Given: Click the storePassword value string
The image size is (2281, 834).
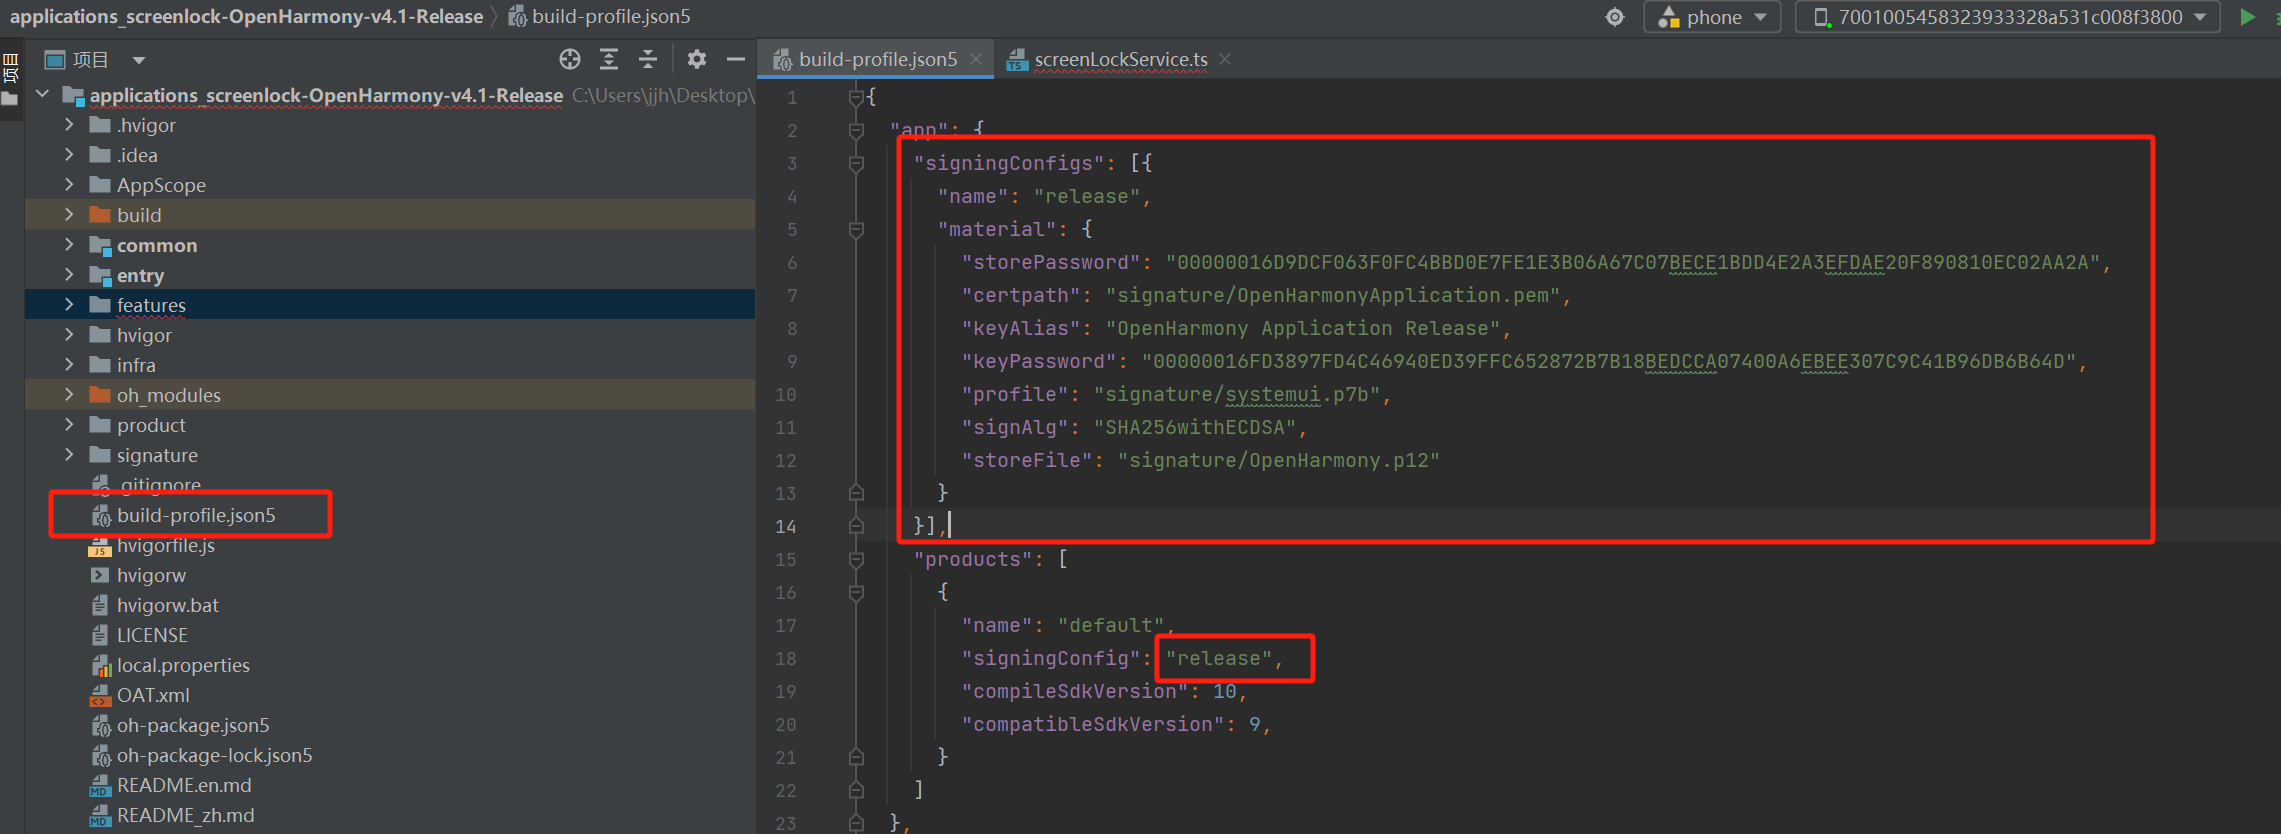Looking at the screenshot, I should [x=1633, y=262].
